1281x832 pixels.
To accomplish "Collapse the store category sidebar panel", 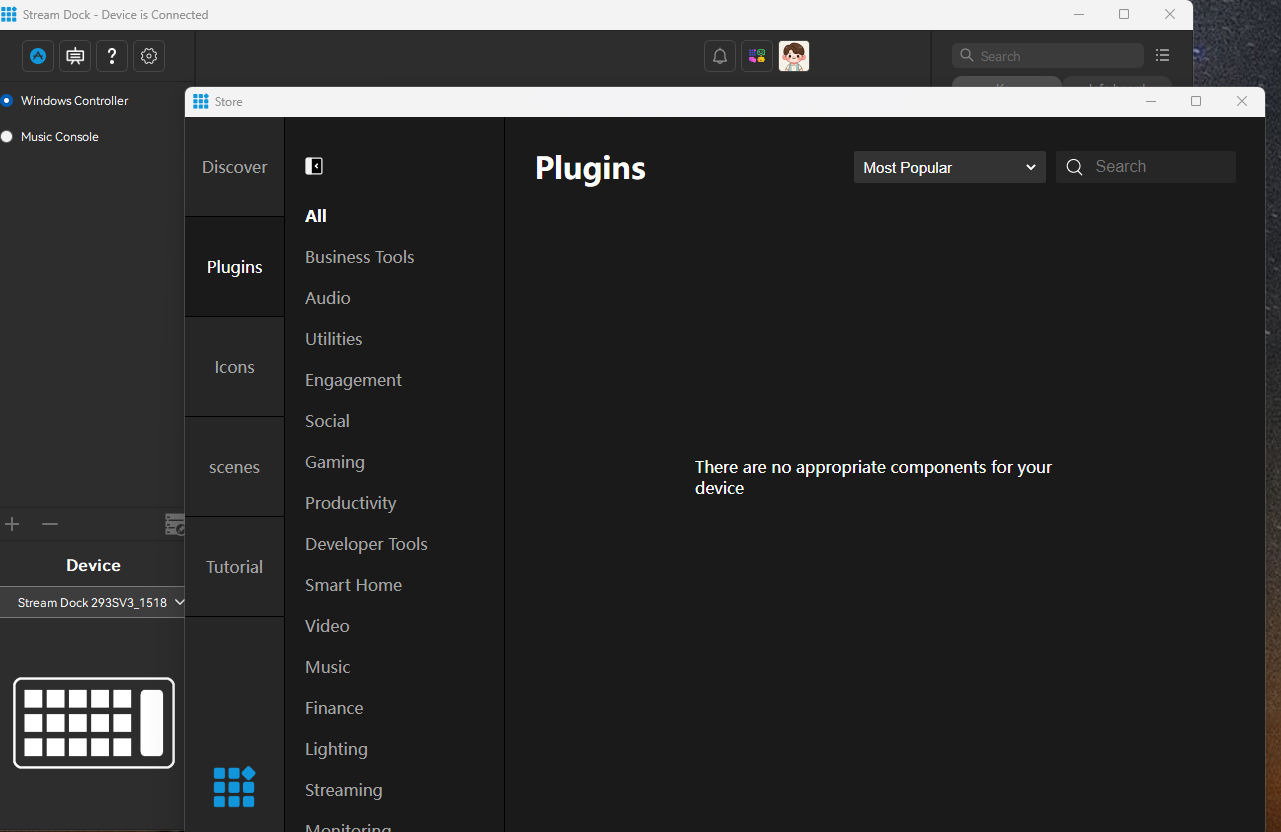I will point(314,166).
